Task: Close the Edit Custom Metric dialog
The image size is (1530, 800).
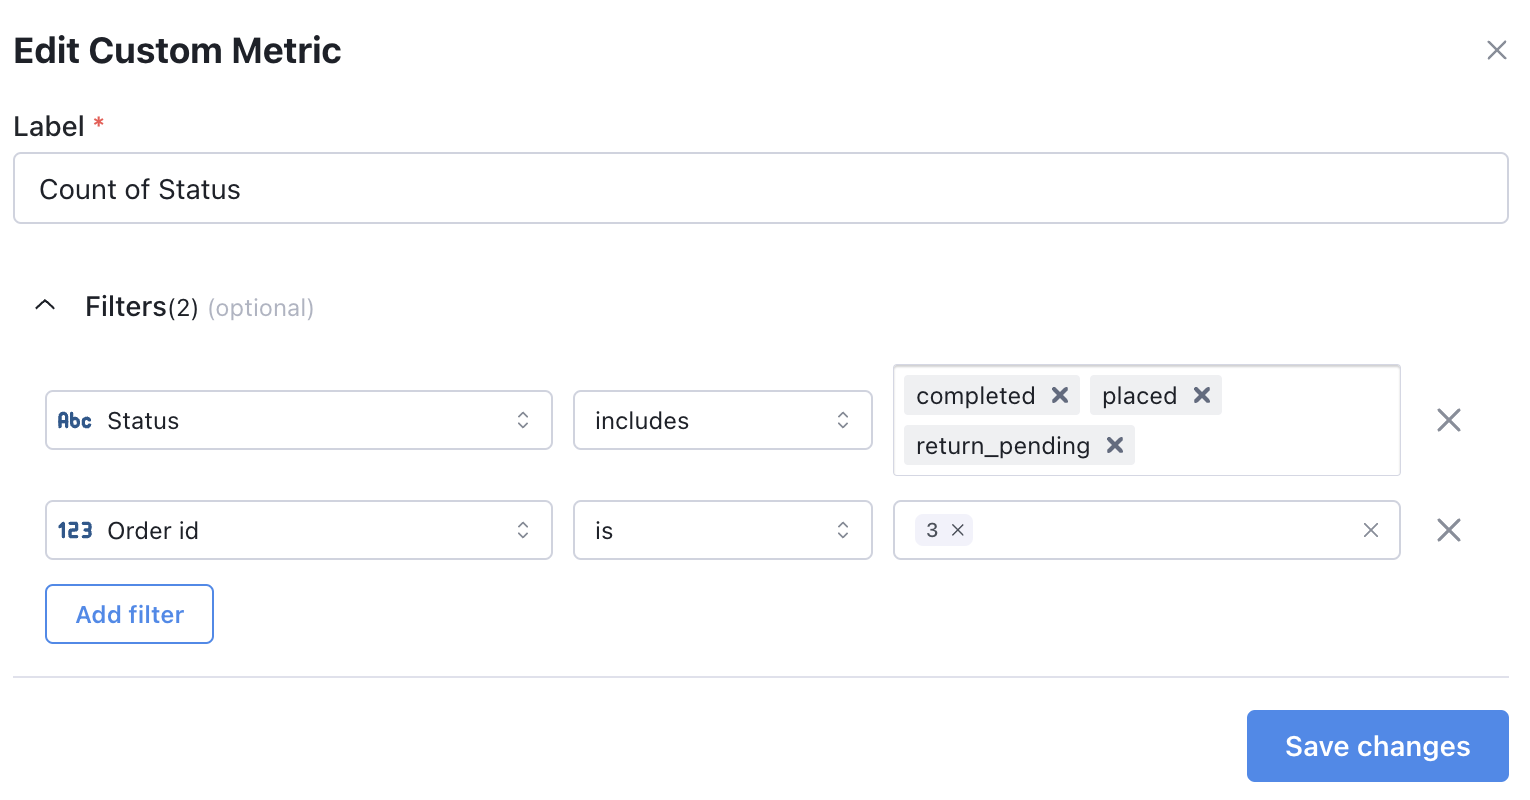Action: coord(1496,49)
